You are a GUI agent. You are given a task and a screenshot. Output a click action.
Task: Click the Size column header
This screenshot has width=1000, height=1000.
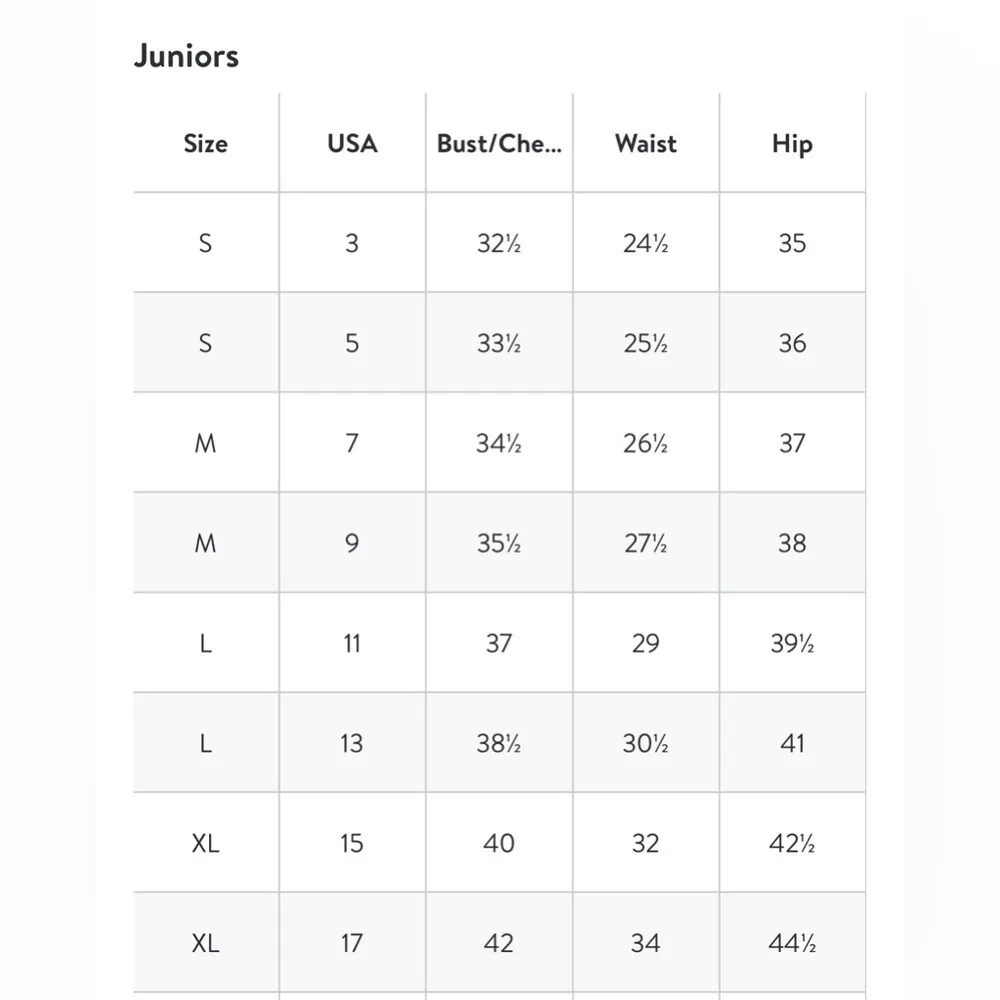205,143
